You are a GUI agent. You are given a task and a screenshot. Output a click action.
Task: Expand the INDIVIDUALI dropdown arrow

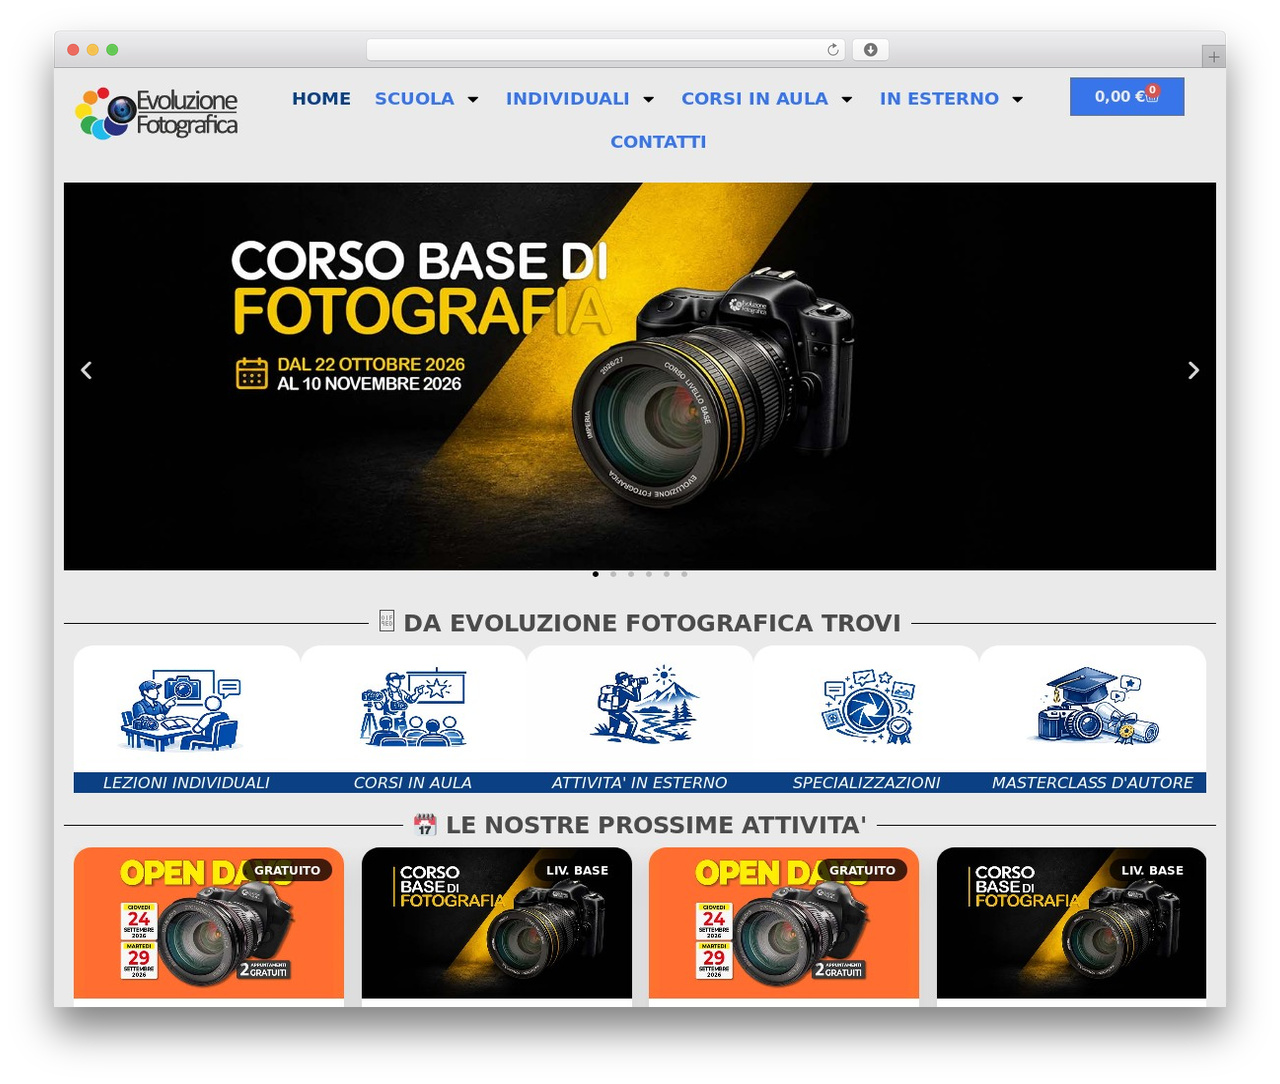click(x=648, y=100)
